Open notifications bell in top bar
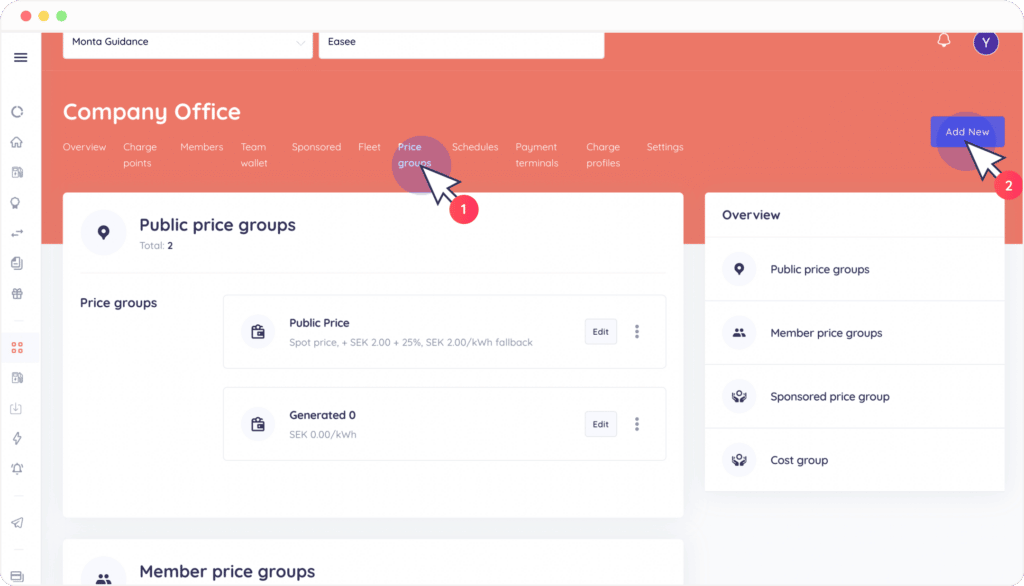This screenshot has width=1024, height=586. pyautogui.click(x=944, y=41)
